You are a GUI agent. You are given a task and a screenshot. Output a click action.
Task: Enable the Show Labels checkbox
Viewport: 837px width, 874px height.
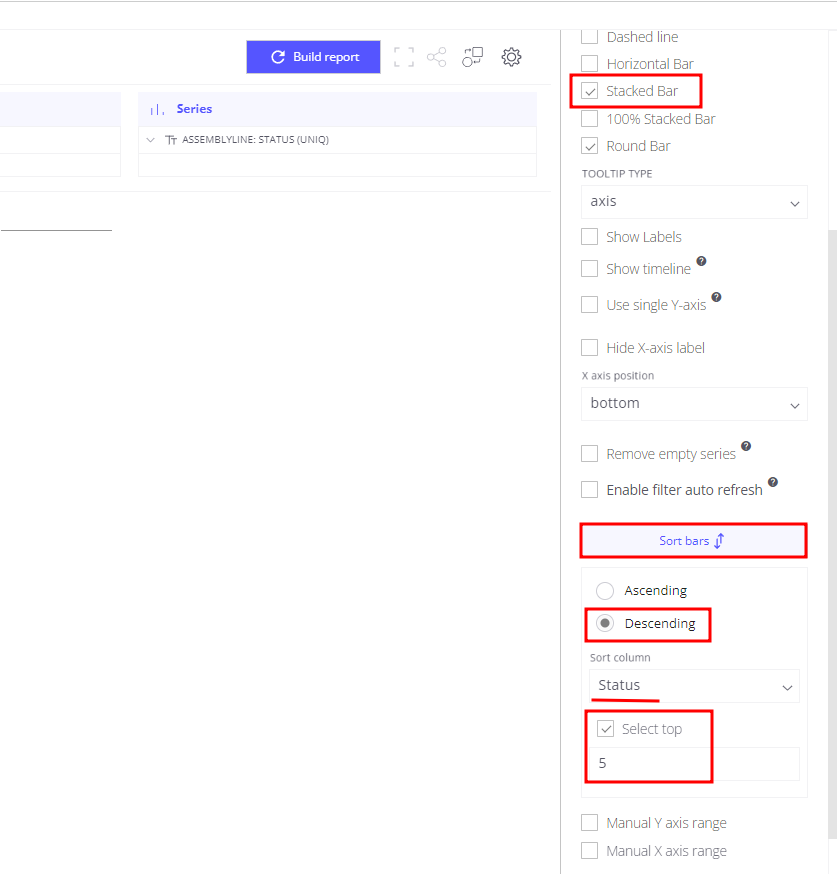pyautogui.click(x=590, y=237)
